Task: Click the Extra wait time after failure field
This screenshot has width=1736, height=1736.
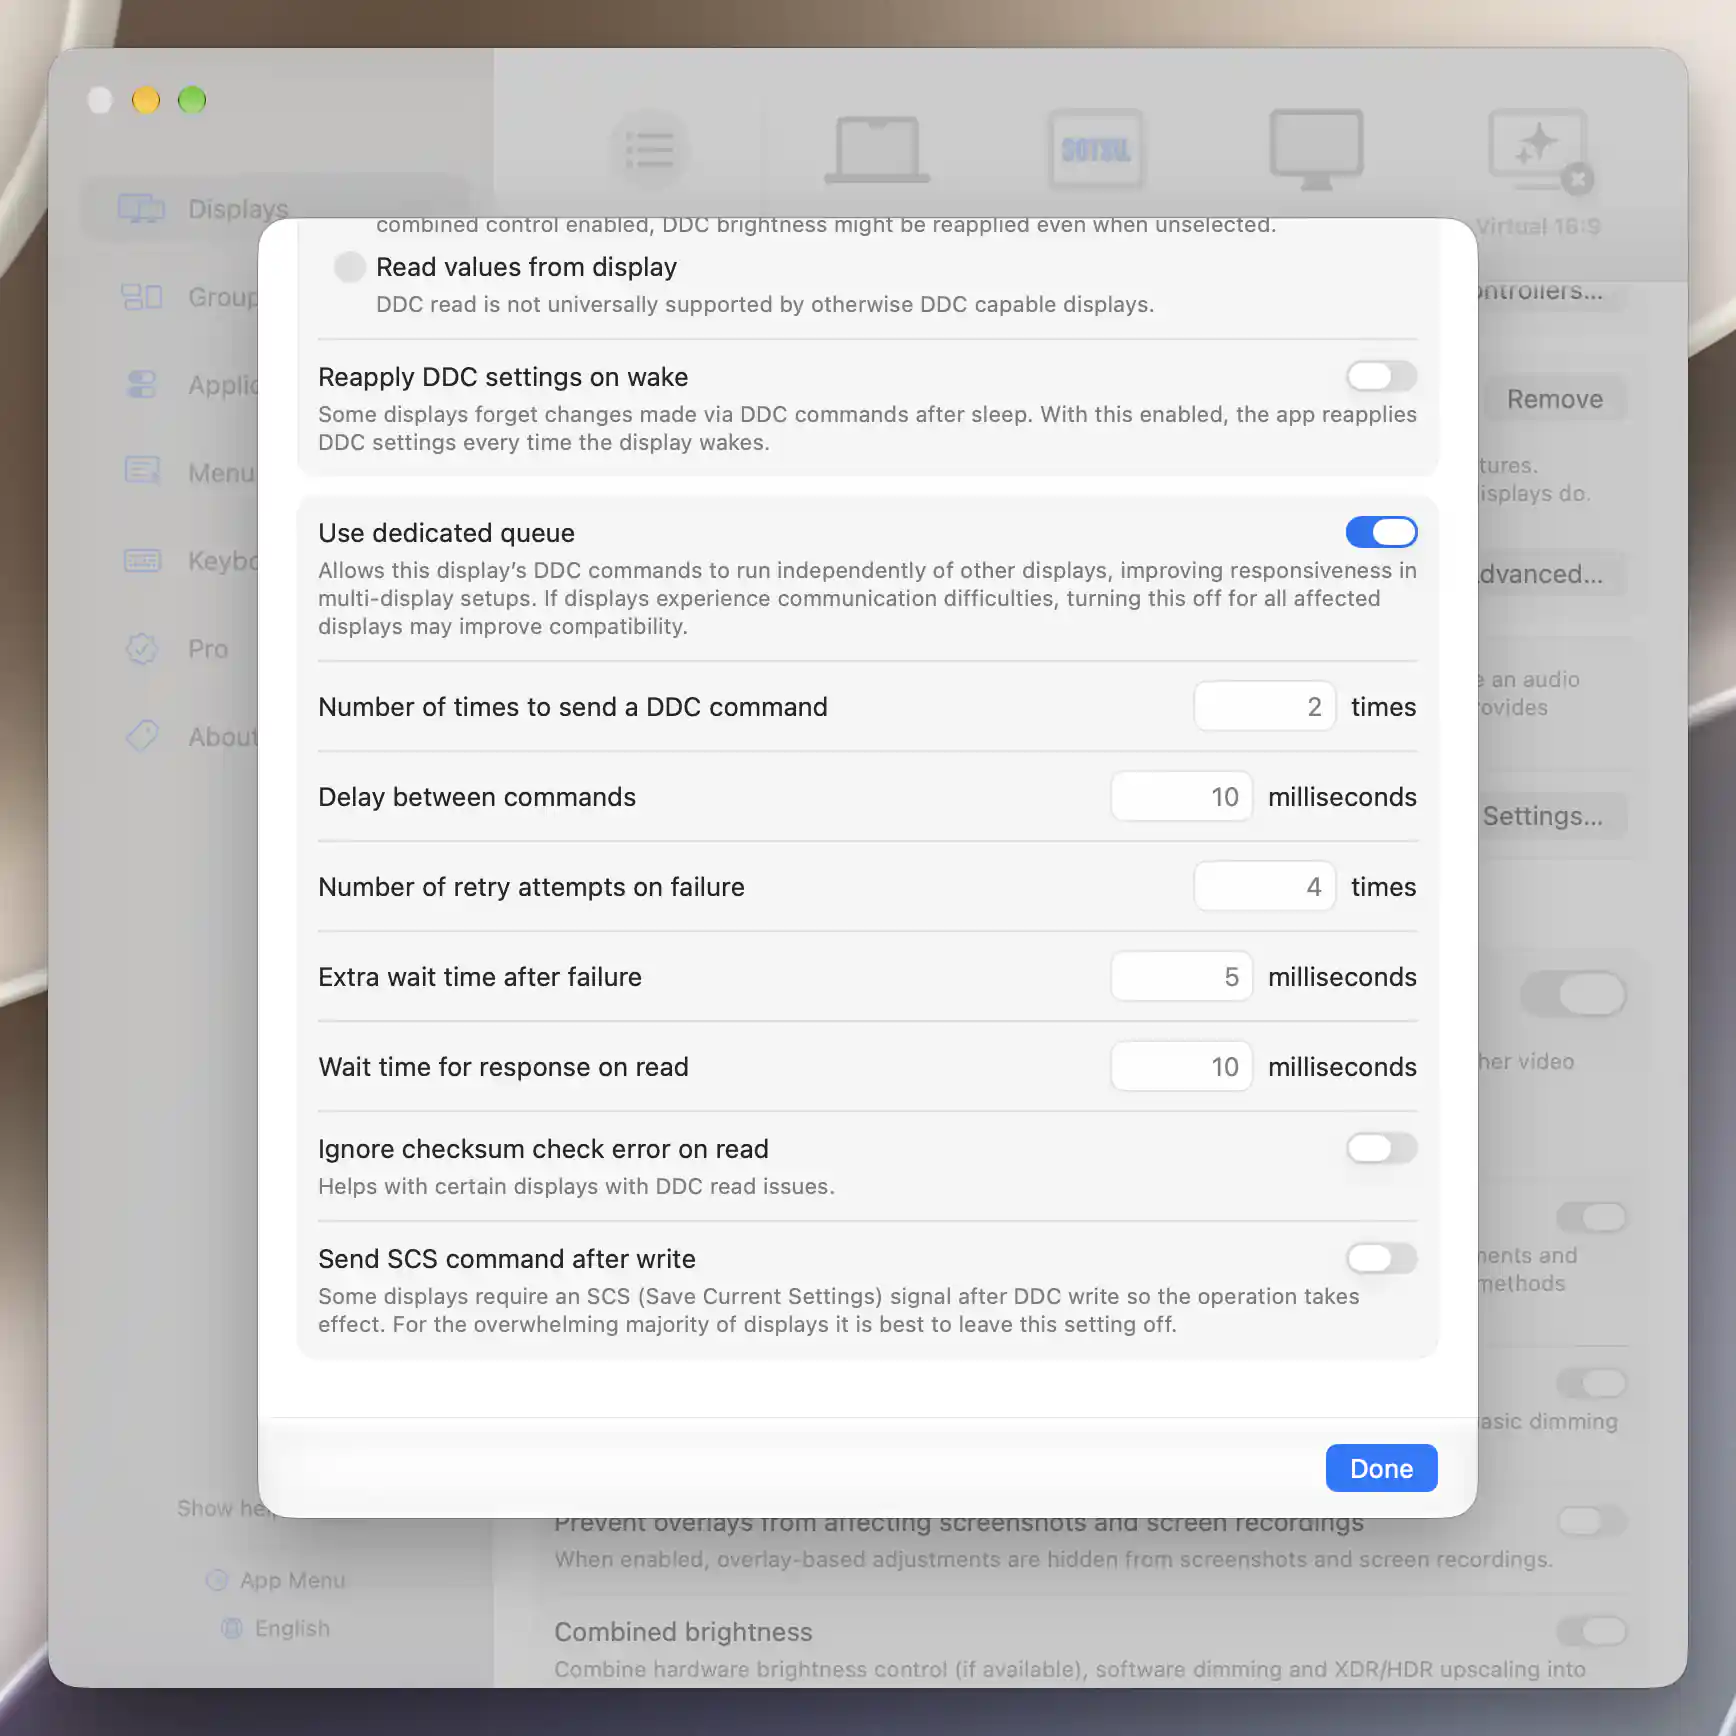Action: pos(1181,977)
